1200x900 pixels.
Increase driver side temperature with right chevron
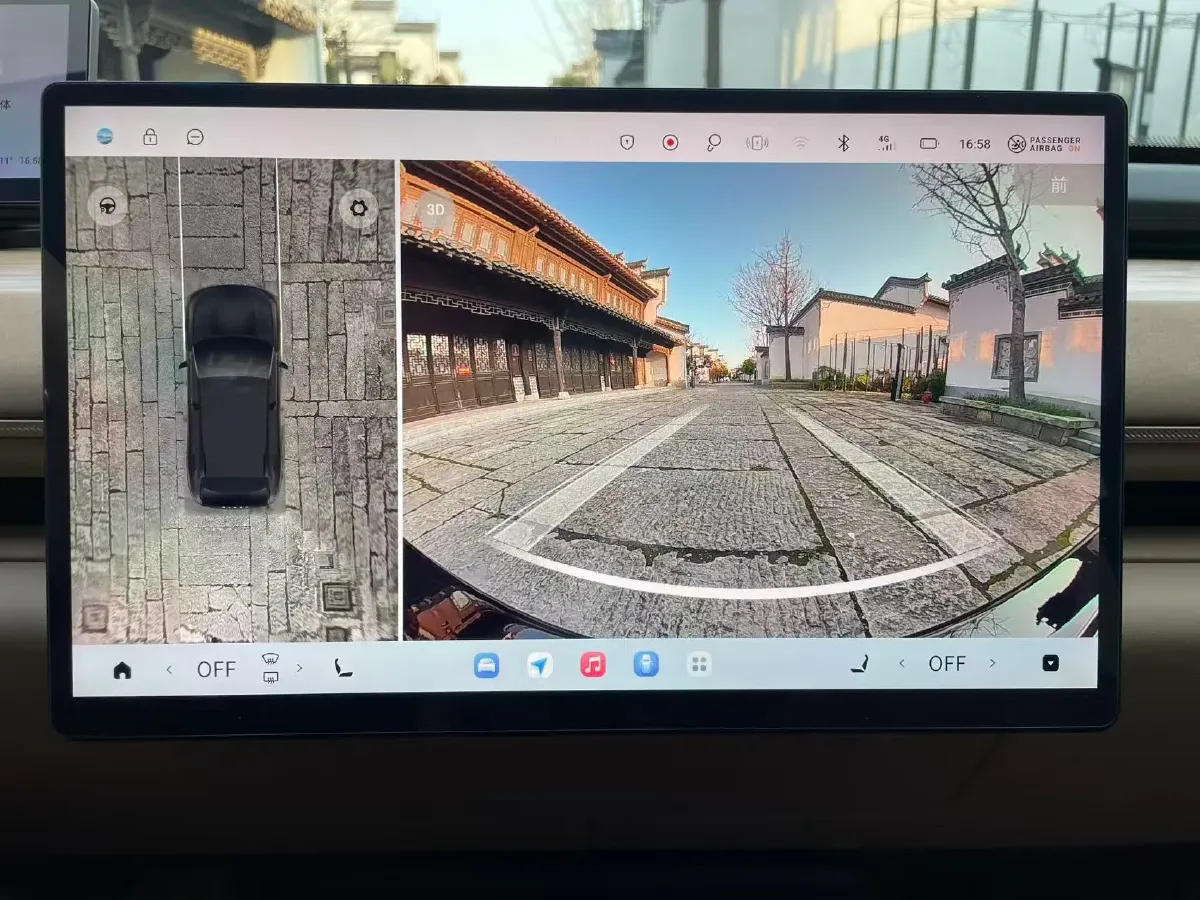299,668
